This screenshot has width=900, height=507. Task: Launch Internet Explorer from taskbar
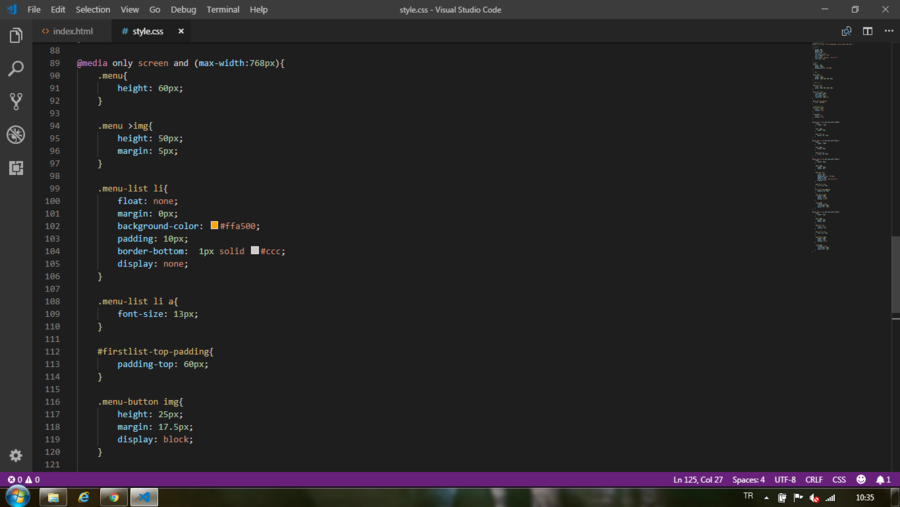tap(84, 497)
